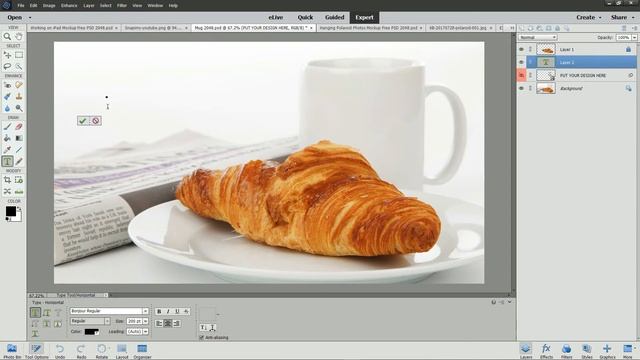Open the Filters panel
Viewport: 640px width, 360px height.
coord(566,351)
